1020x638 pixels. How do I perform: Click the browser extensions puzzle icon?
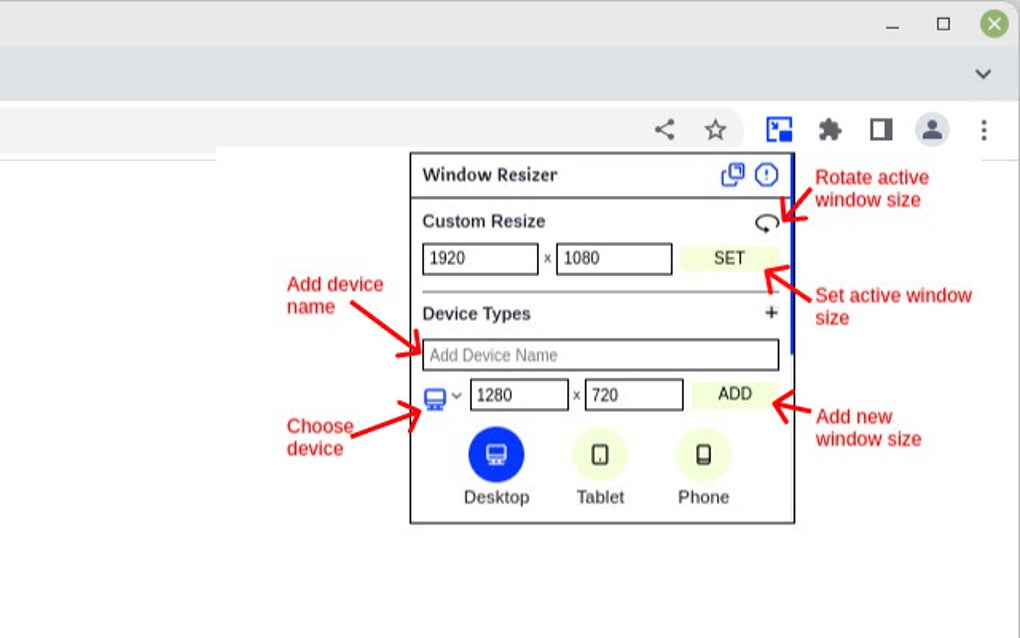point(830,129)
